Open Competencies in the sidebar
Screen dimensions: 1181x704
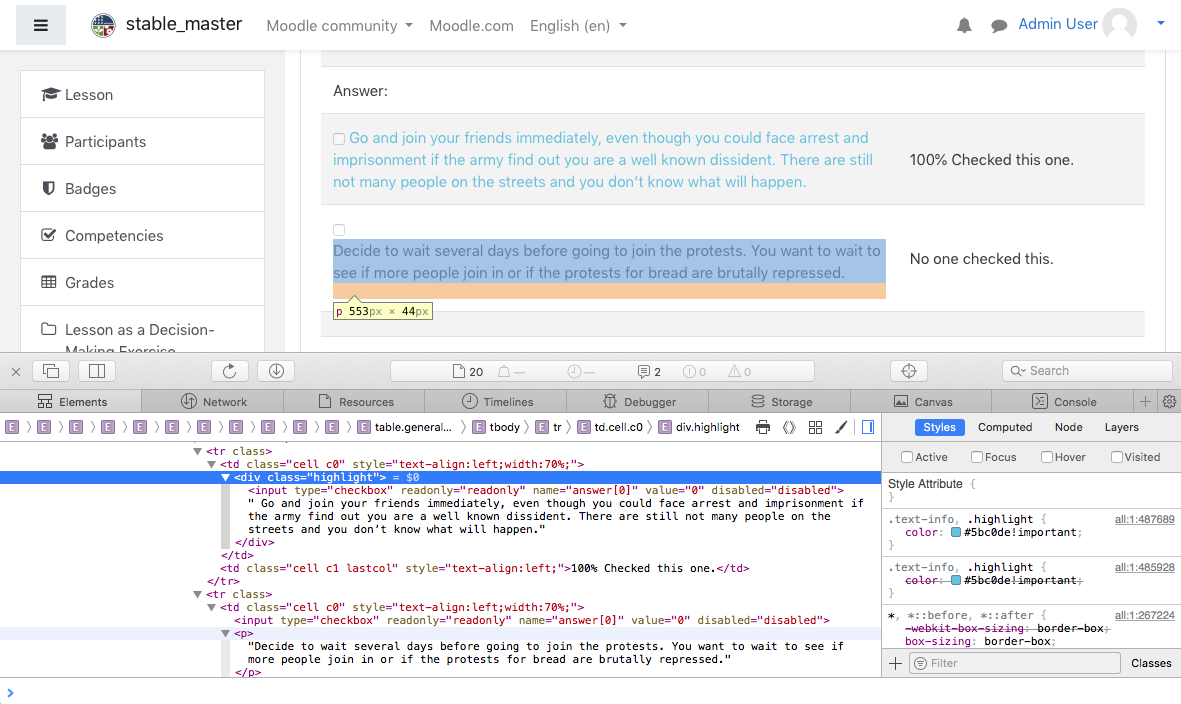142,236
